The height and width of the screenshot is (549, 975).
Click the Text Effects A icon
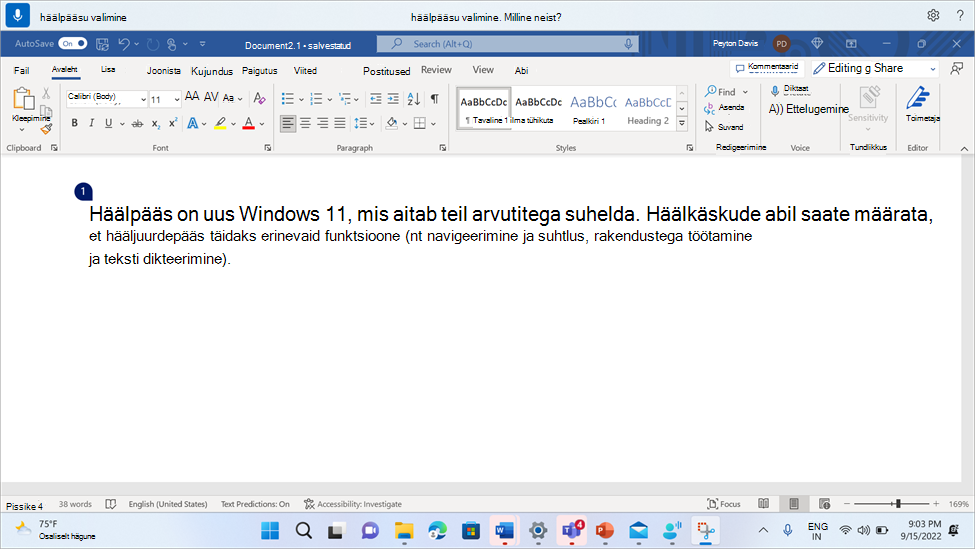[193, 123]
